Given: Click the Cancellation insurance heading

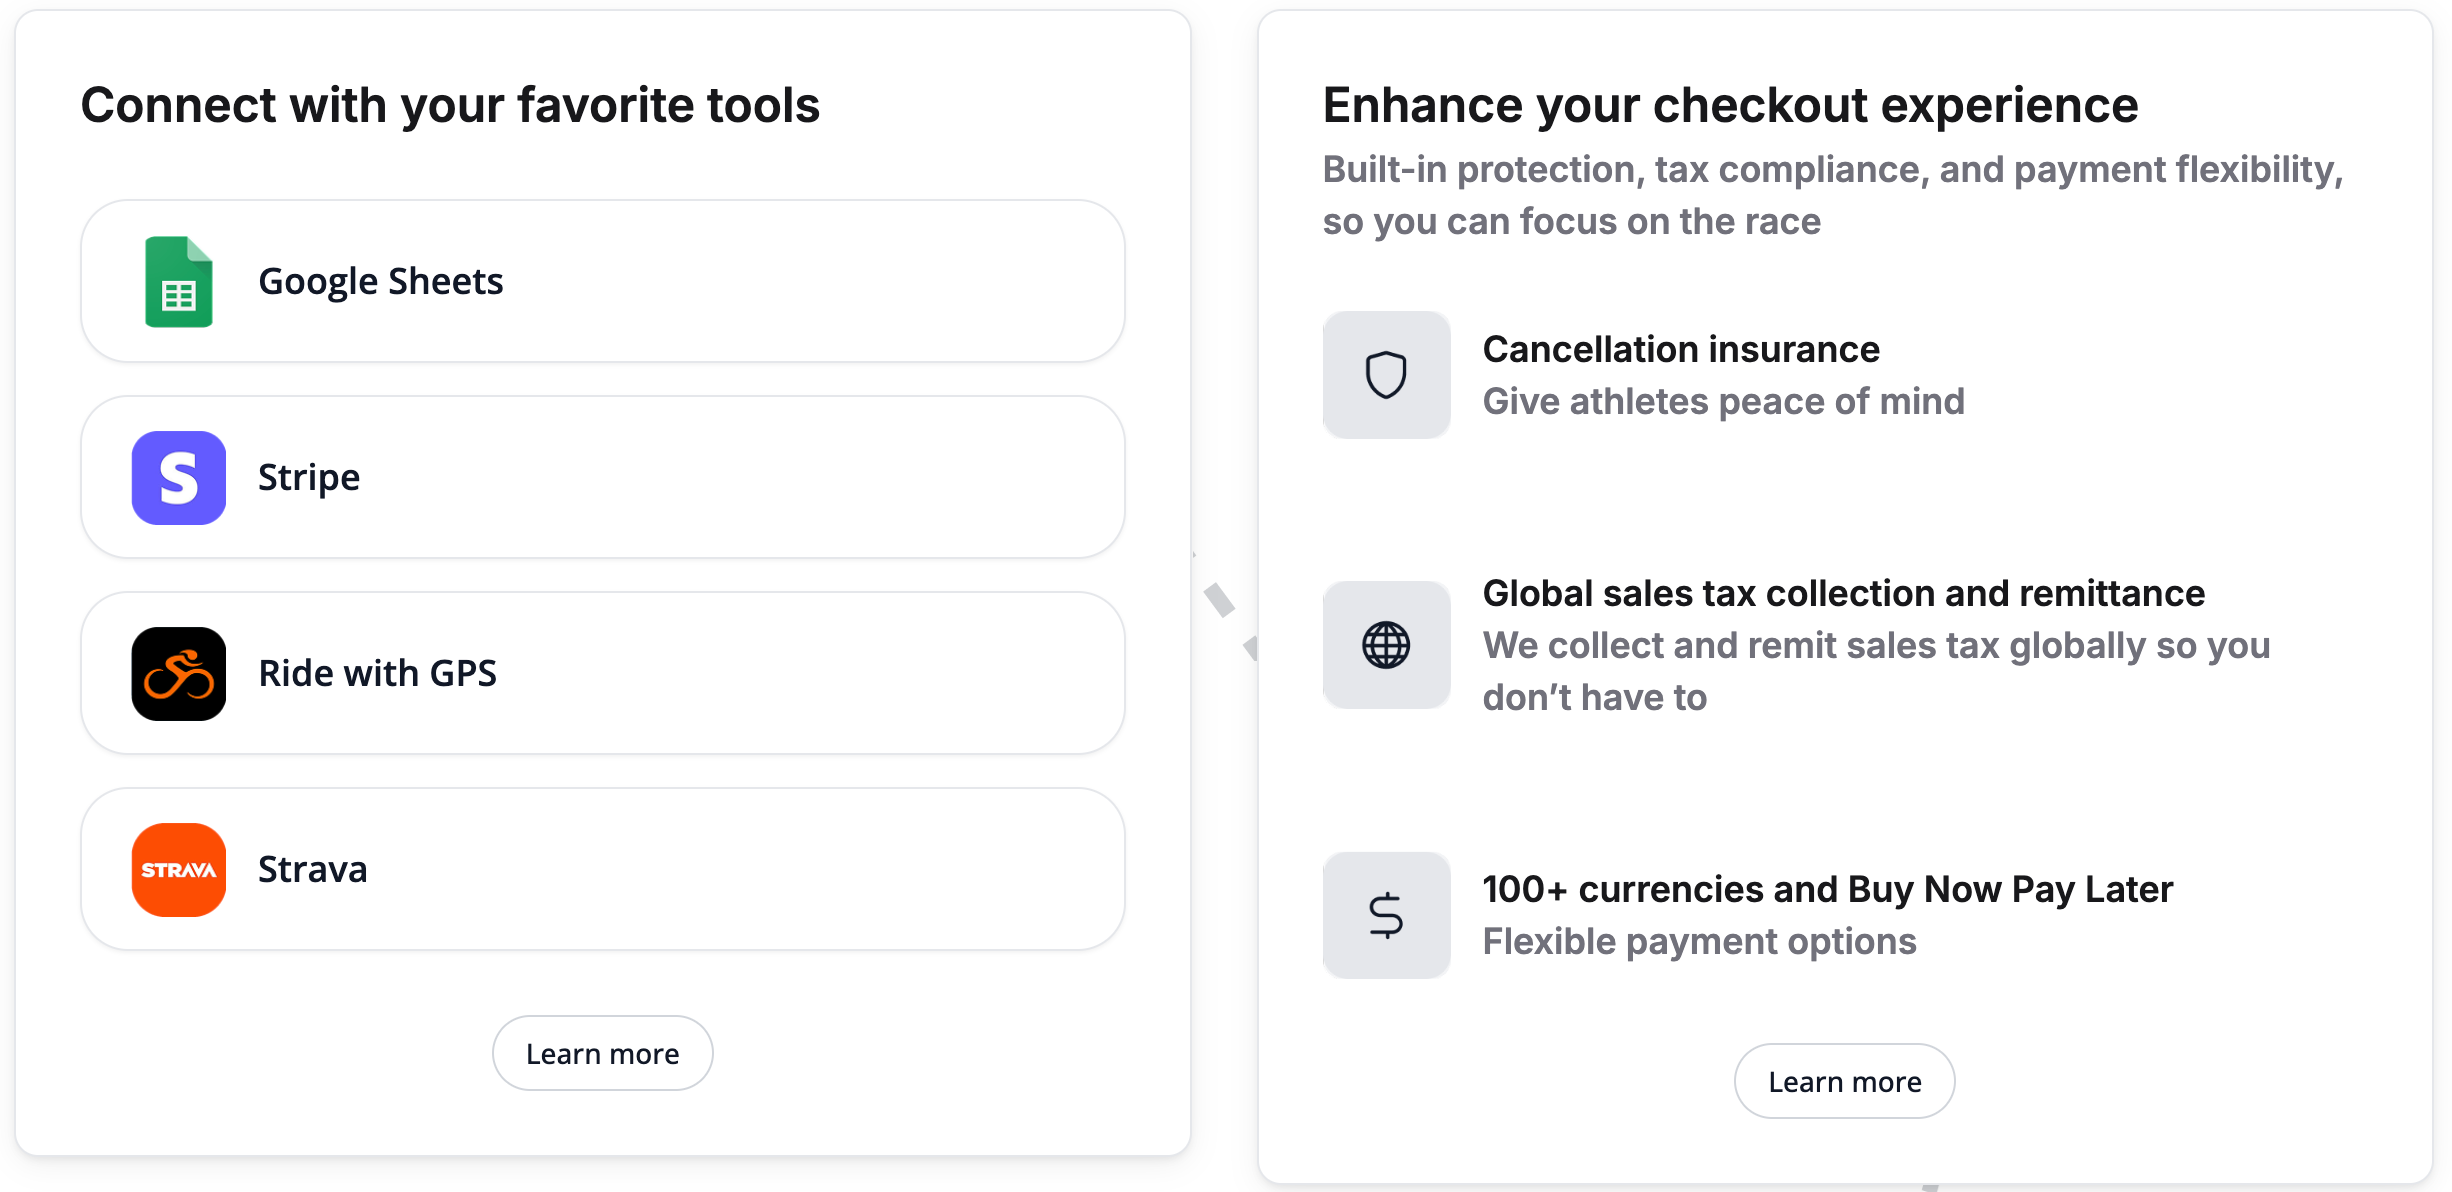Looking at the screenshot, I should pyautogui.click(x=1681, y=350).
